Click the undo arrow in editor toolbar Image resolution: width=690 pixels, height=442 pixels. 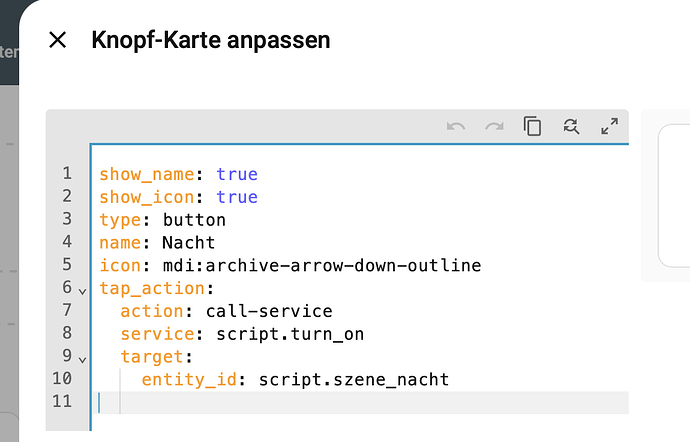pos(456,126)
